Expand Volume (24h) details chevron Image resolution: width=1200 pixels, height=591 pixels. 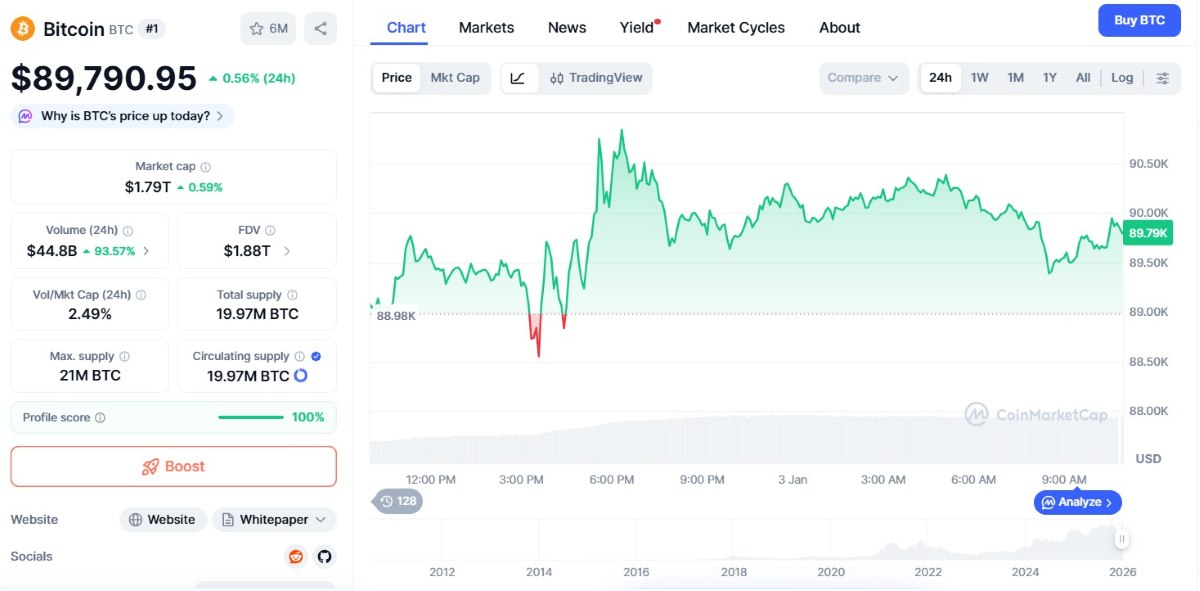pyautogui.click(x=147, y=251)
